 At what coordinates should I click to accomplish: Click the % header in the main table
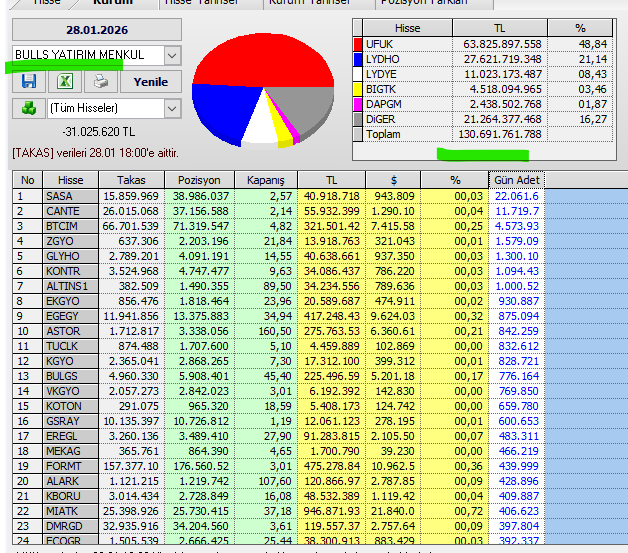455,180
